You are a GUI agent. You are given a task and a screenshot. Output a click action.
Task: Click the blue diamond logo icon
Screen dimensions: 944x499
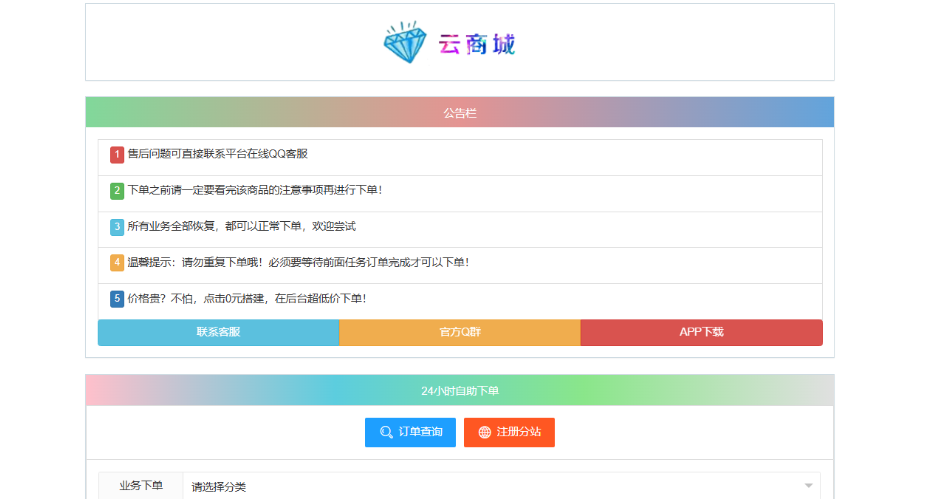[404, 42]
